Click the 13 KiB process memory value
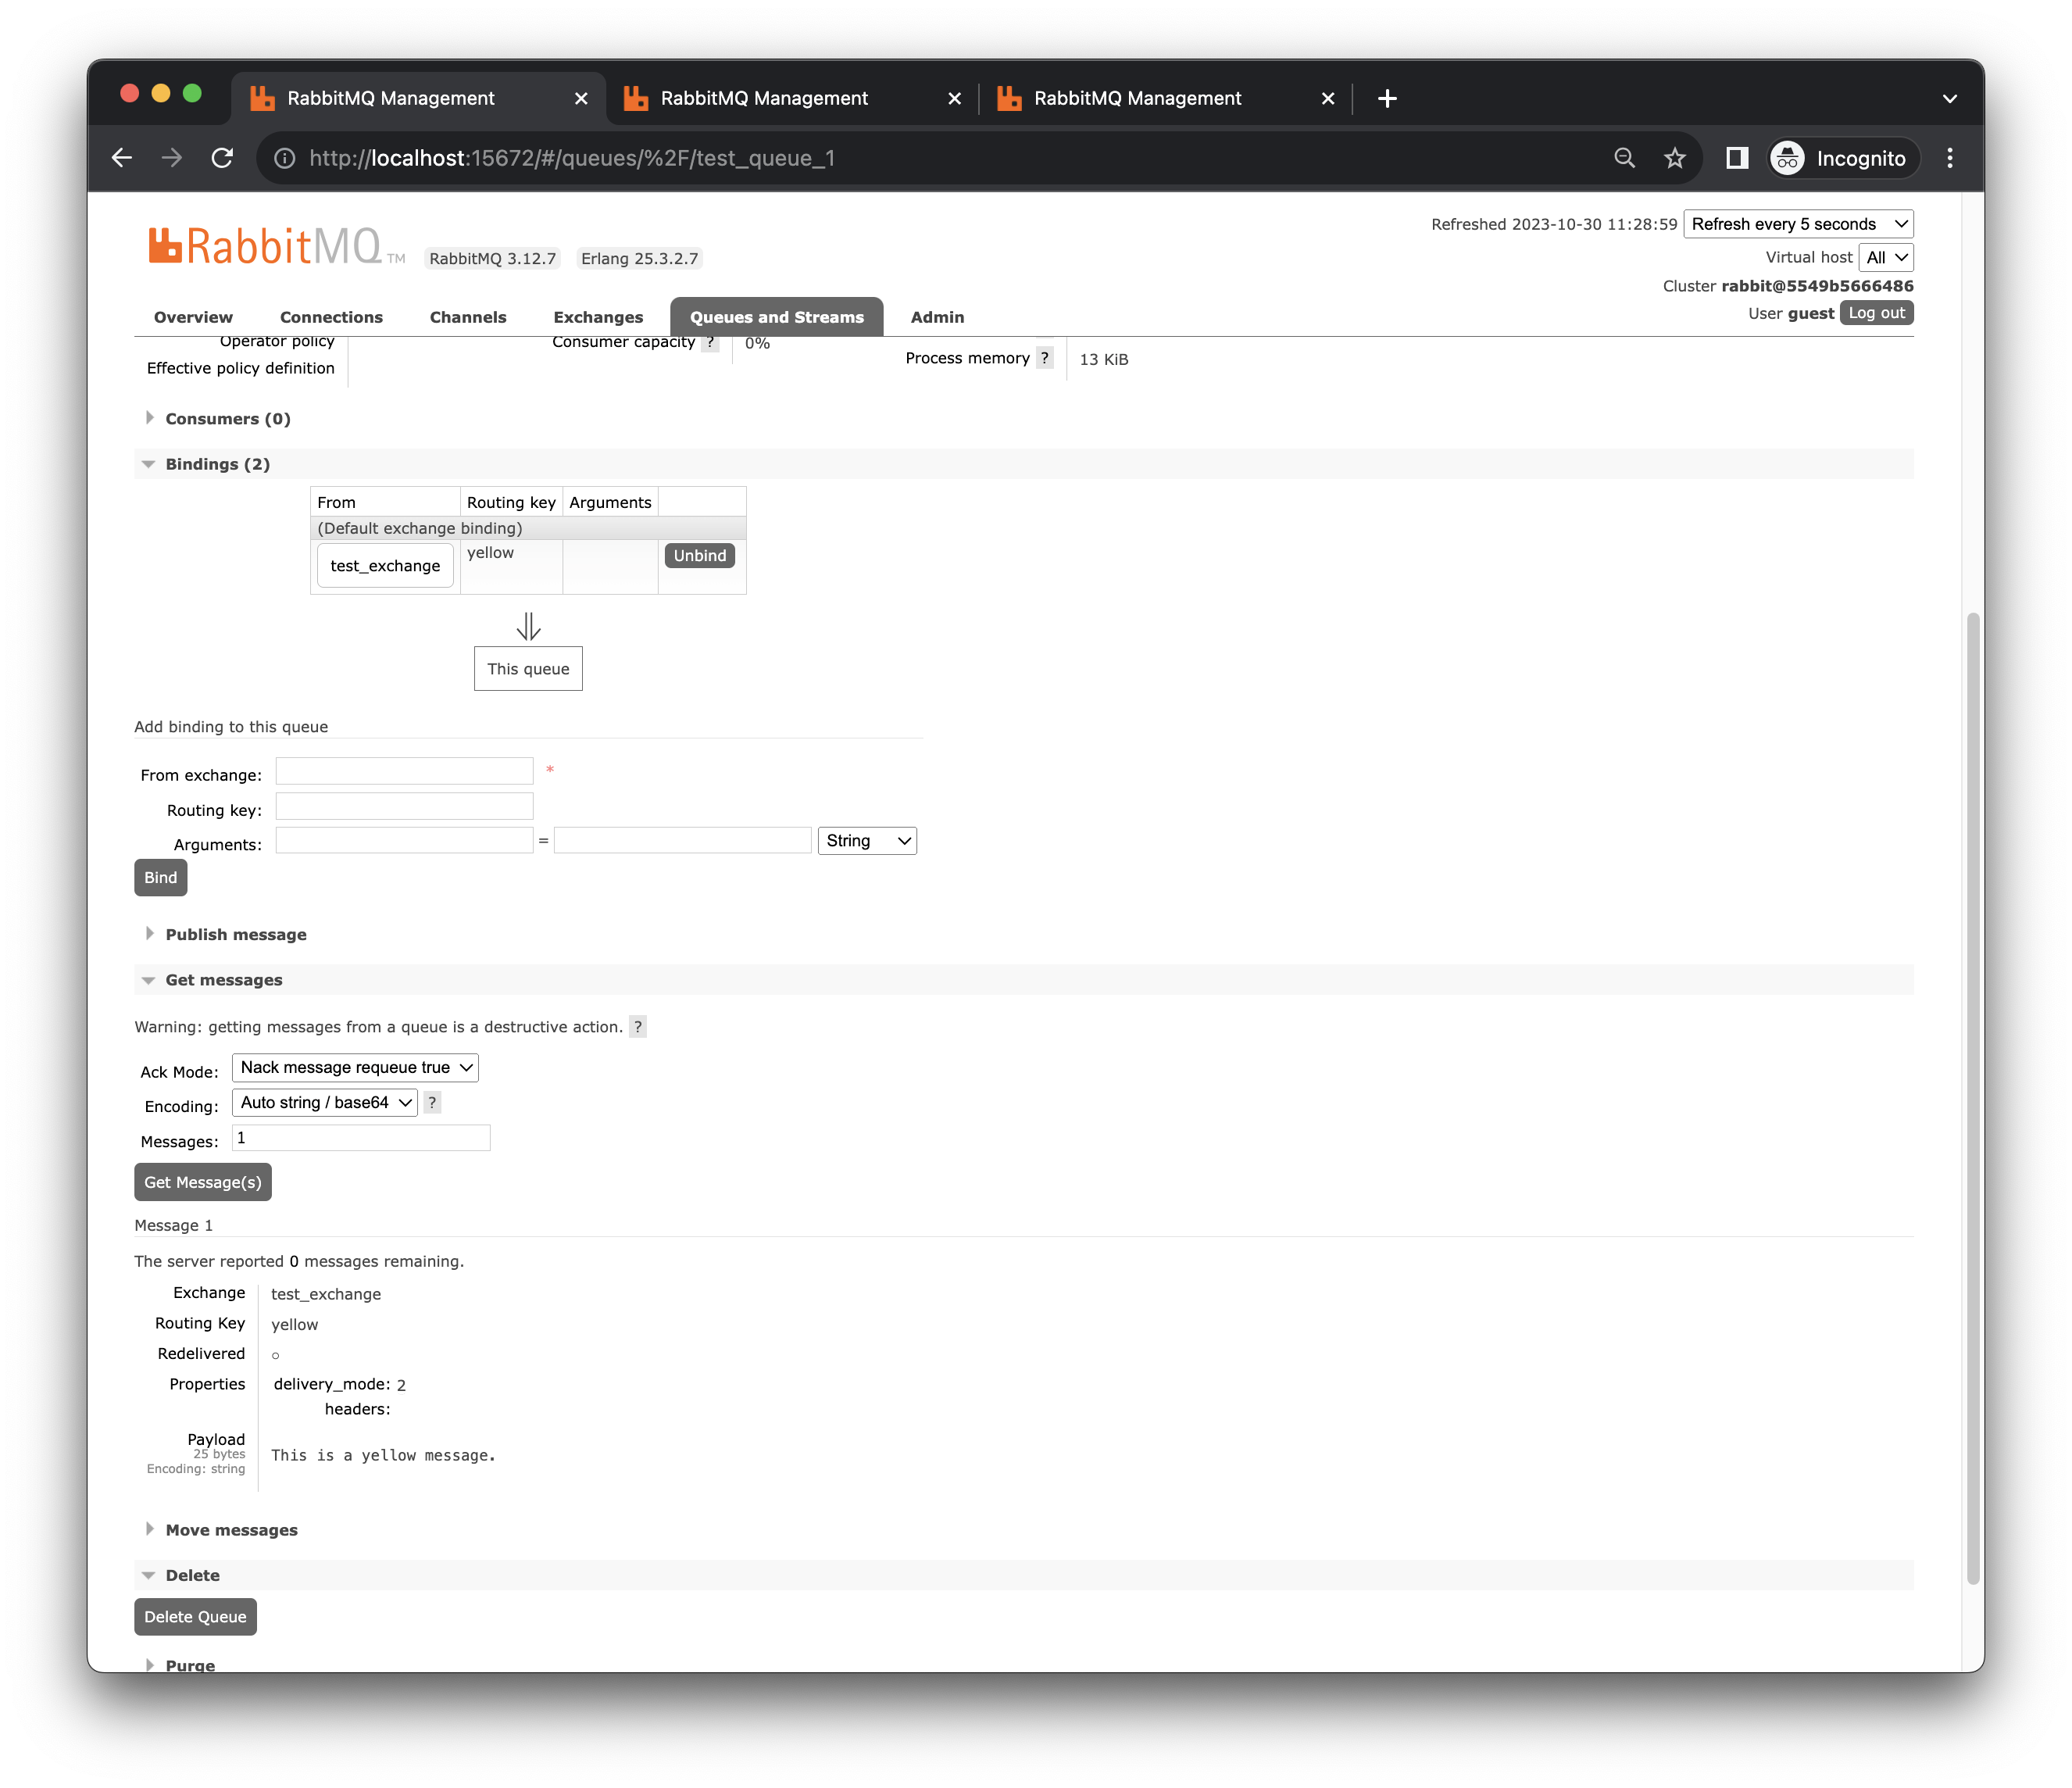This screenshot has height=1788, width=2072. click(x=1103, y=359)
